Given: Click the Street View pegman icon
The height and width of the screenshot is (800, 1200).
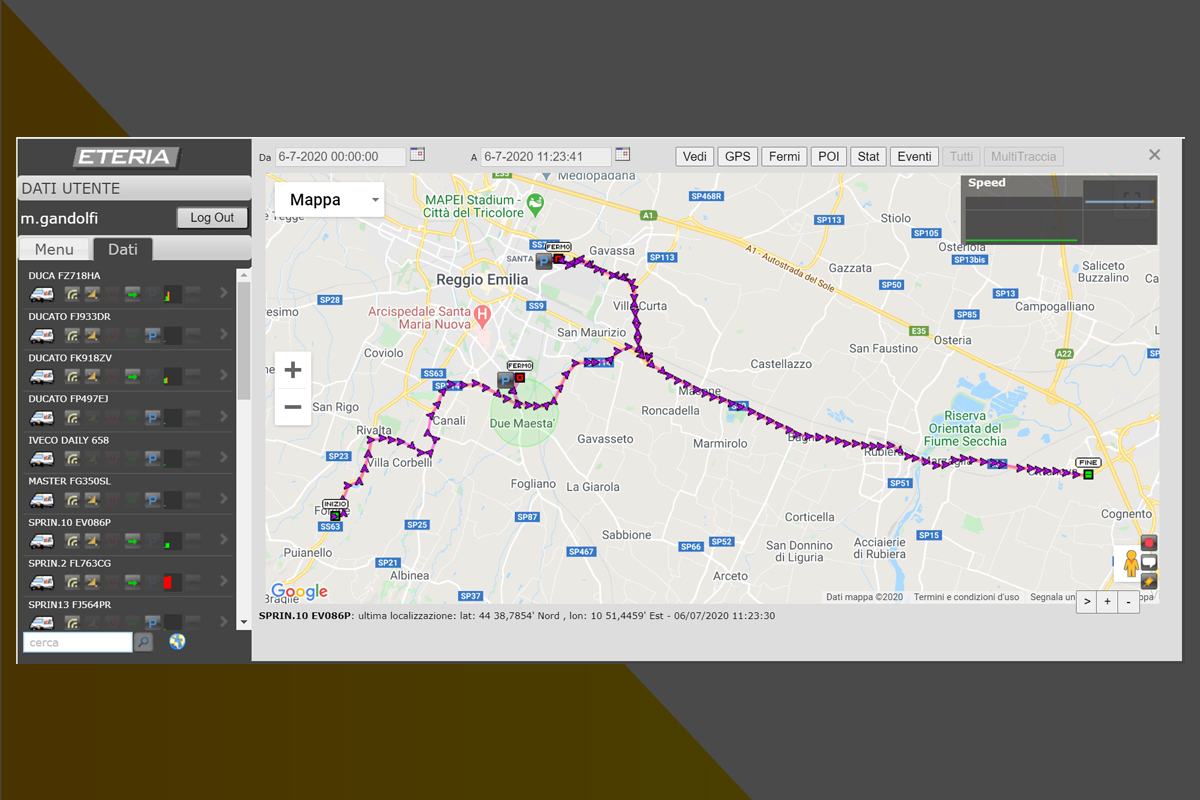Looking at the screenshot, I should [1131, 564].
